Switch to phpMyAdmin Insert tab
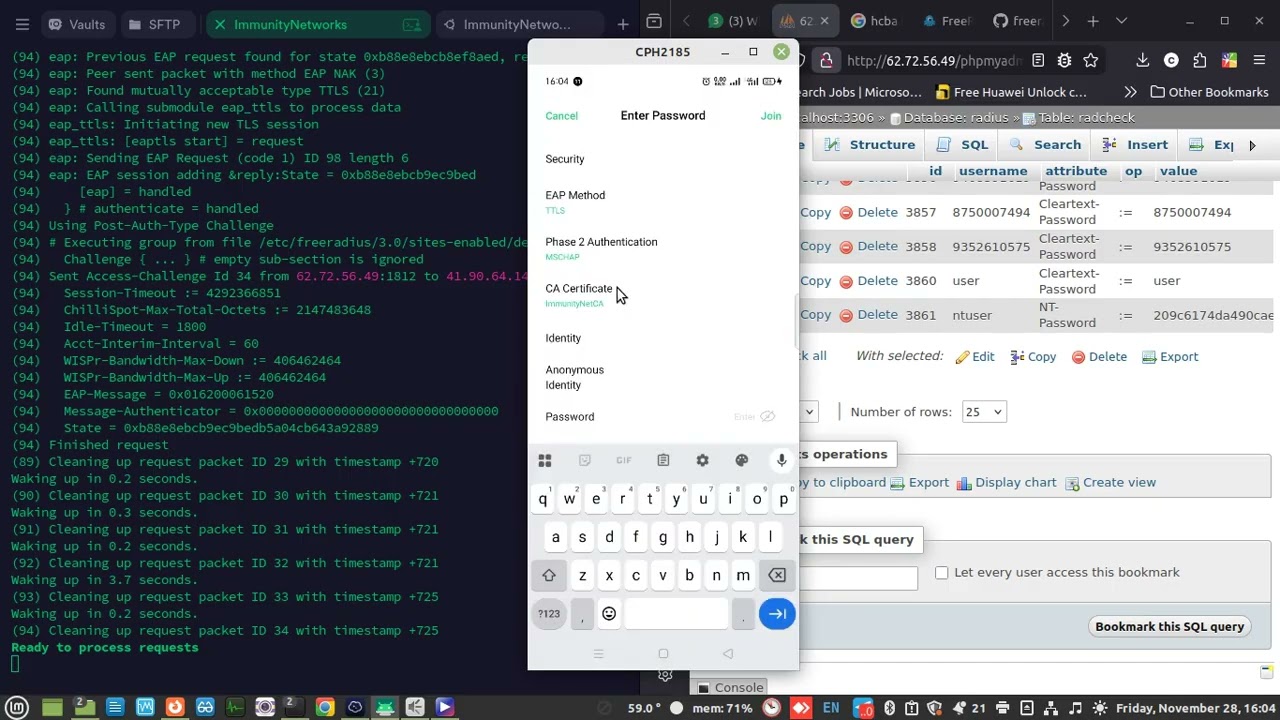The height and width of the screenshot is (720, 1280). pos(1135,145)
